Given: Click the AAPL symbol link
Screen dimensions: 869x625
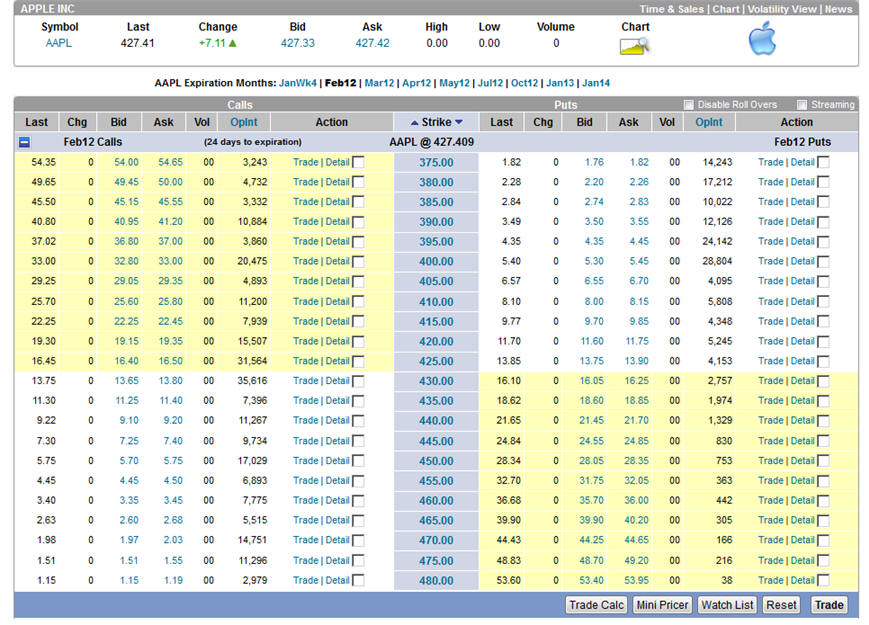Looking at the screenshot, I should tap(59, 43).
